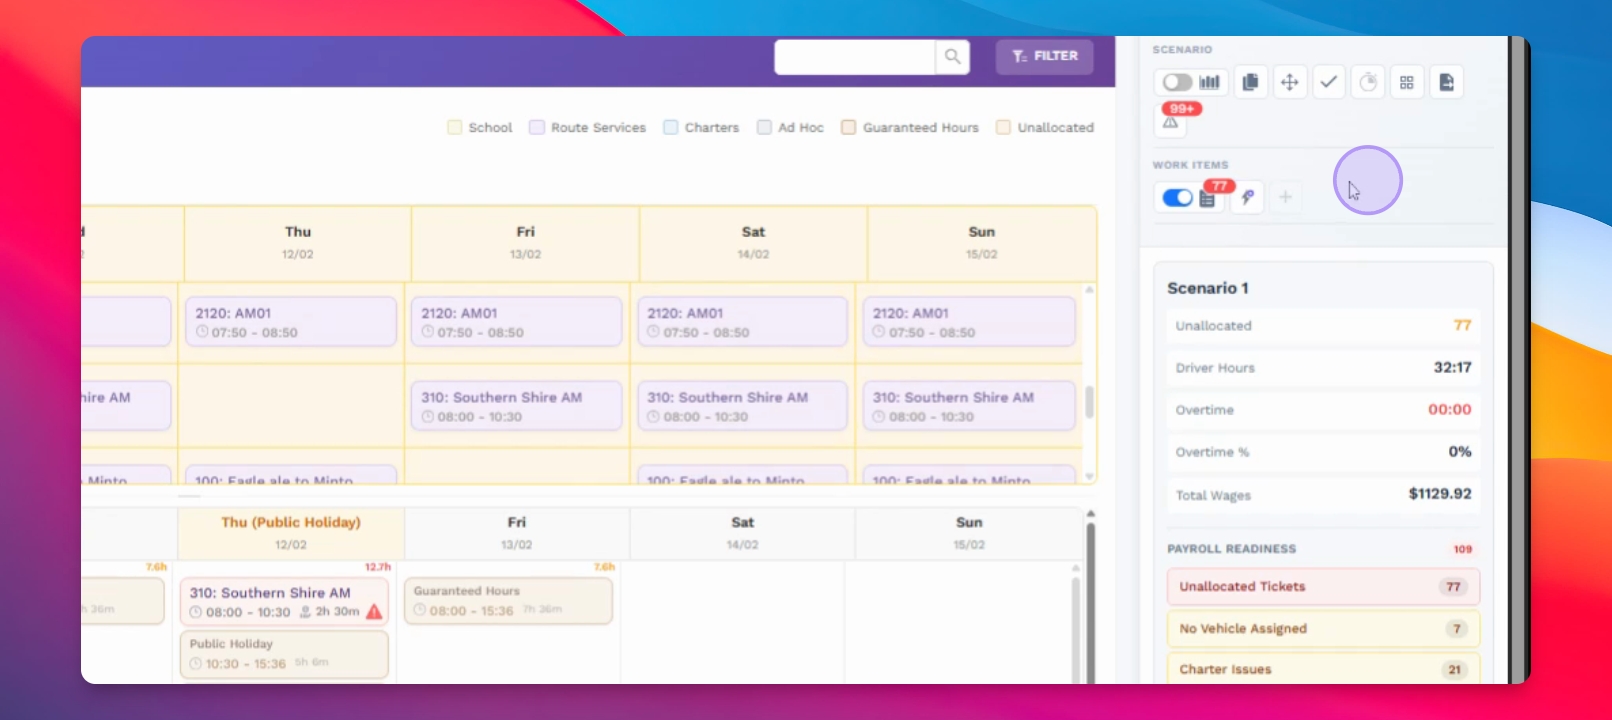Viewport: 1612px width, 720px height.
Task: Turn off the Work Items toggle switch
Action: click(1178, 197)
